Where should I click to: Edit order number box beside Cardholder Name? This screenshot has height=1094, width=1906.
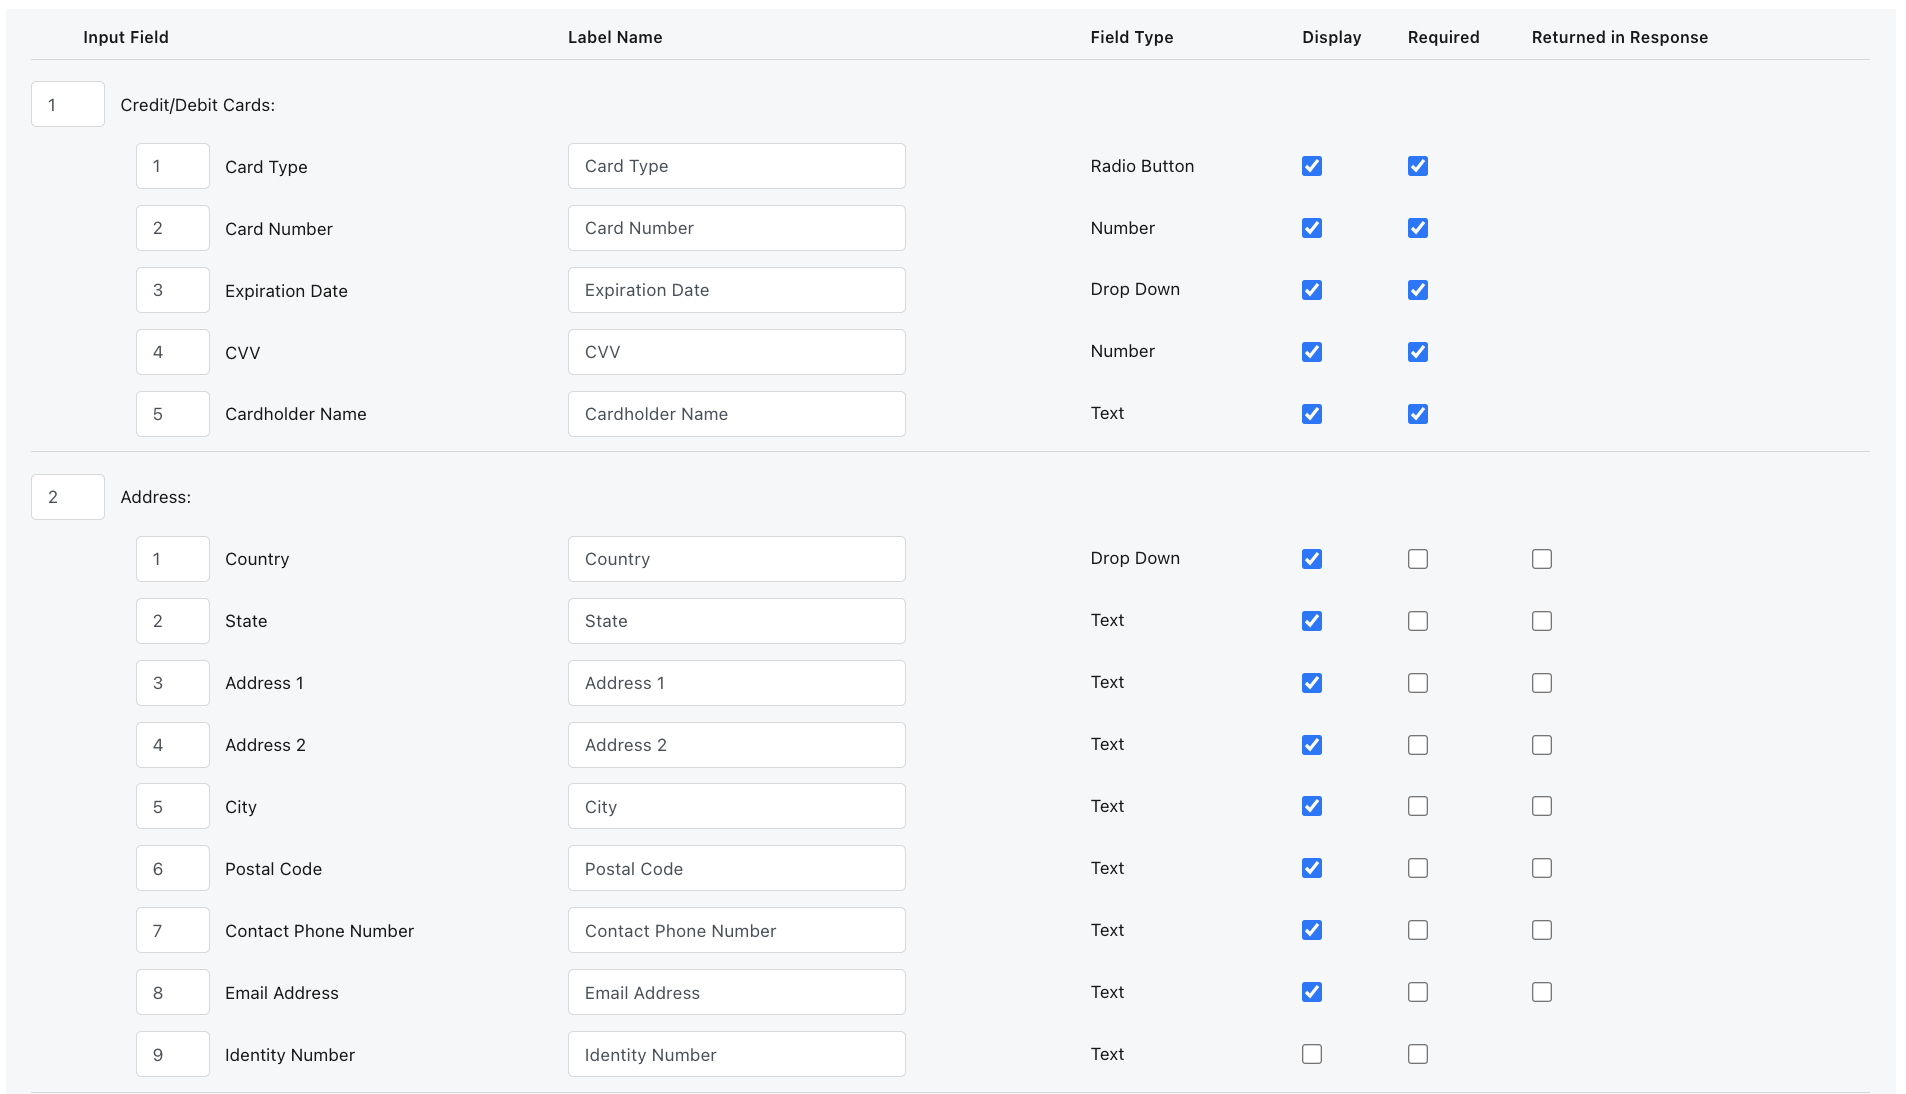click(173, 414)
